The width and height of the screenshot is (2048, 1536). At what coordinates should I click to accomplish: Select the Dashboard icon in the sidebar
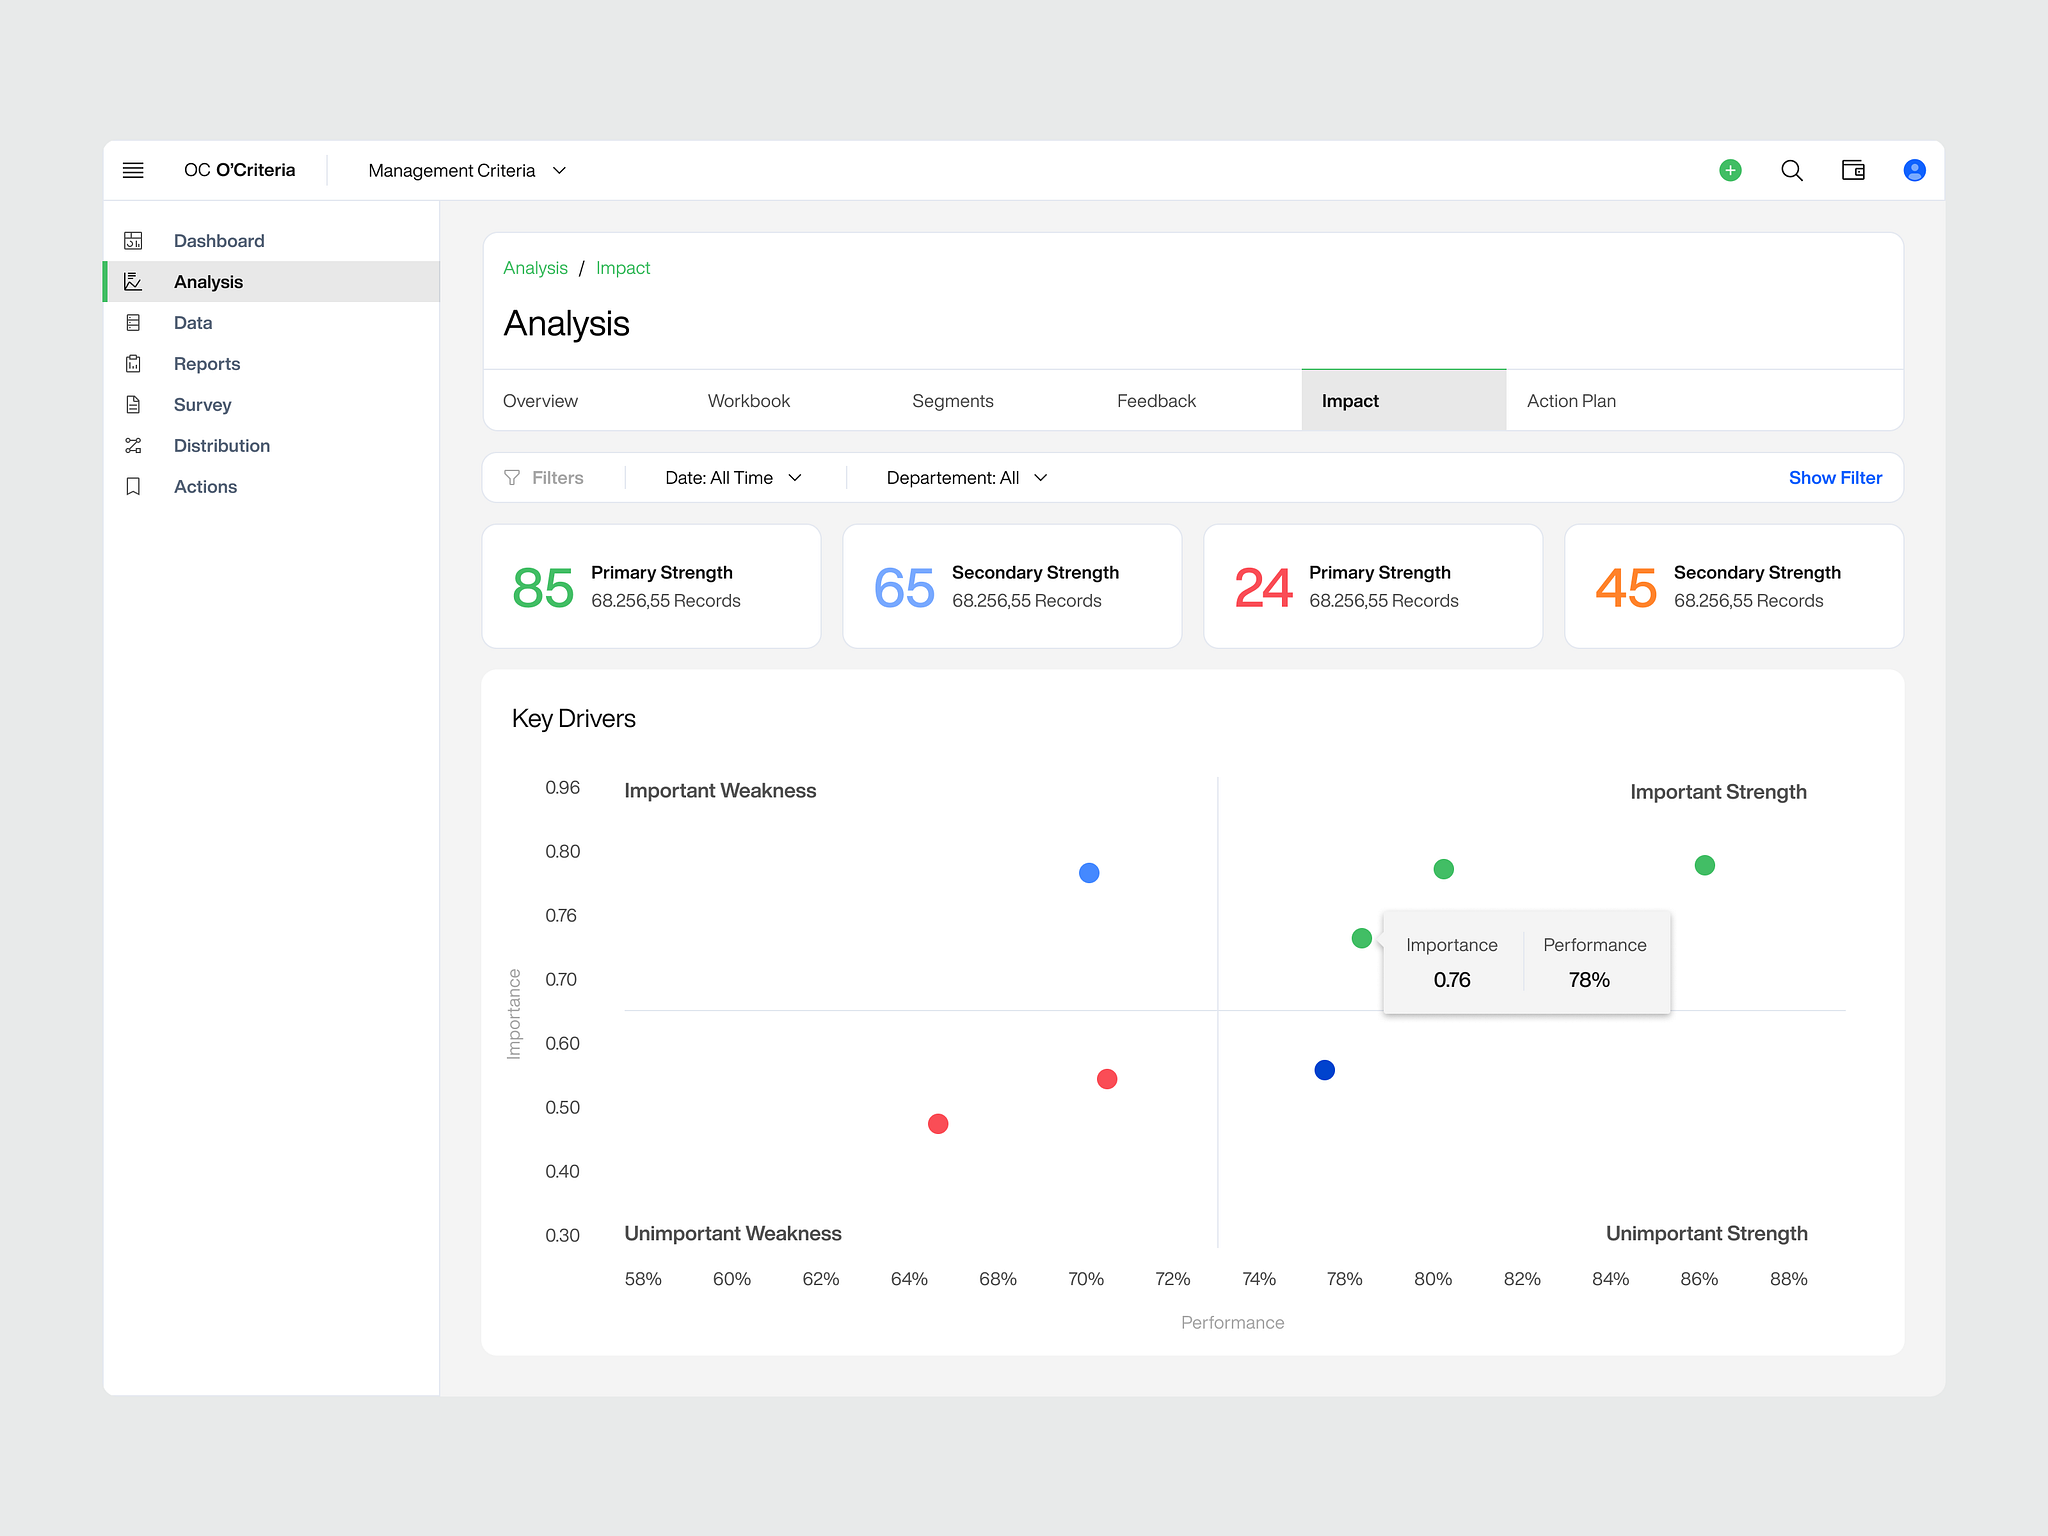pos(133,240)
